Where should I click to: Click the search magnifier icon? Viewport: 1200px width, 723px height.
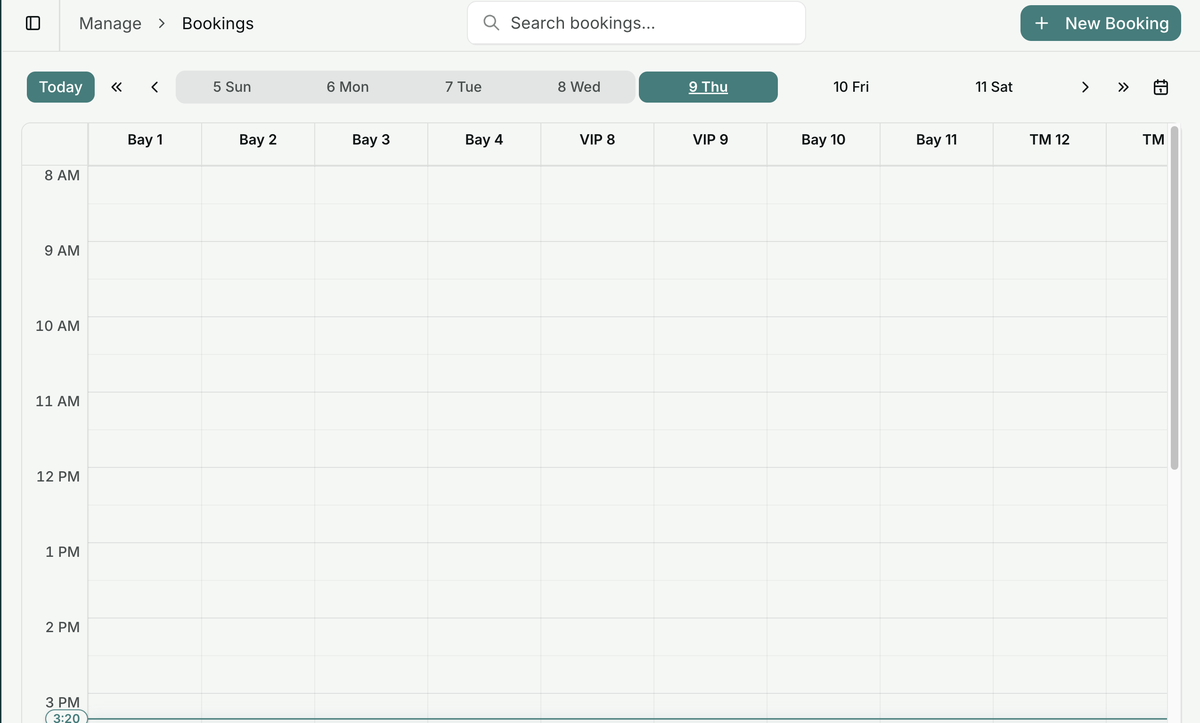491,23
